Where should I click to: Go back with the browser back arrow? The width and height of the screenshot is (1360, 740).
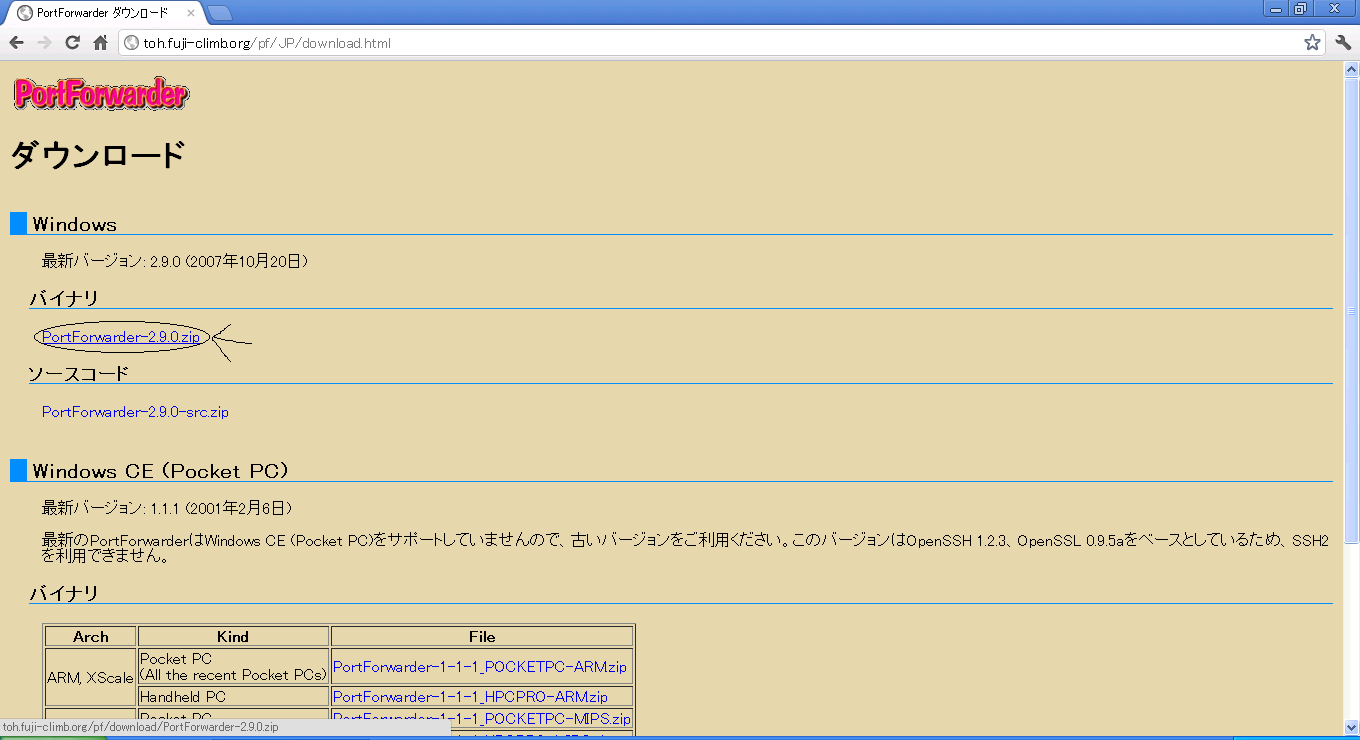pos(16,43)
